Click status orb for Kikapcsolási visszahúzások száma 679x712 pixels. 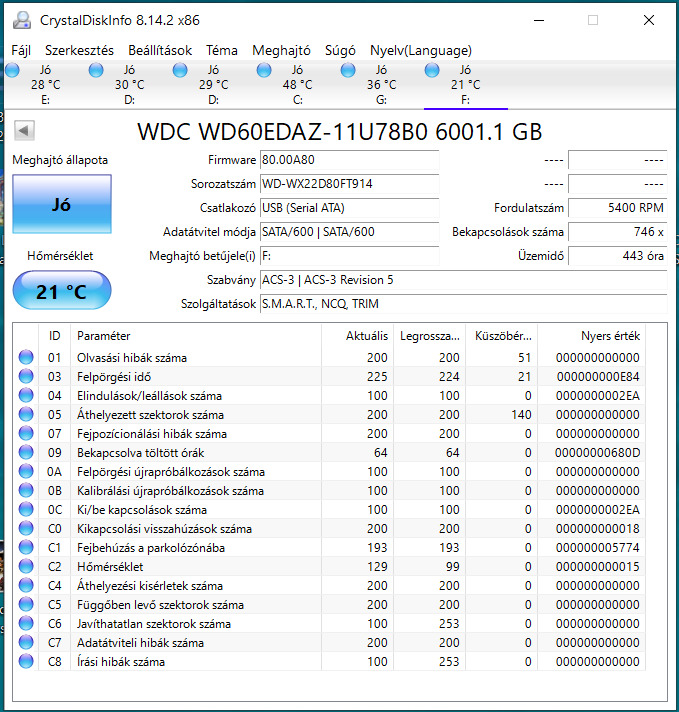tap(26, 529)
